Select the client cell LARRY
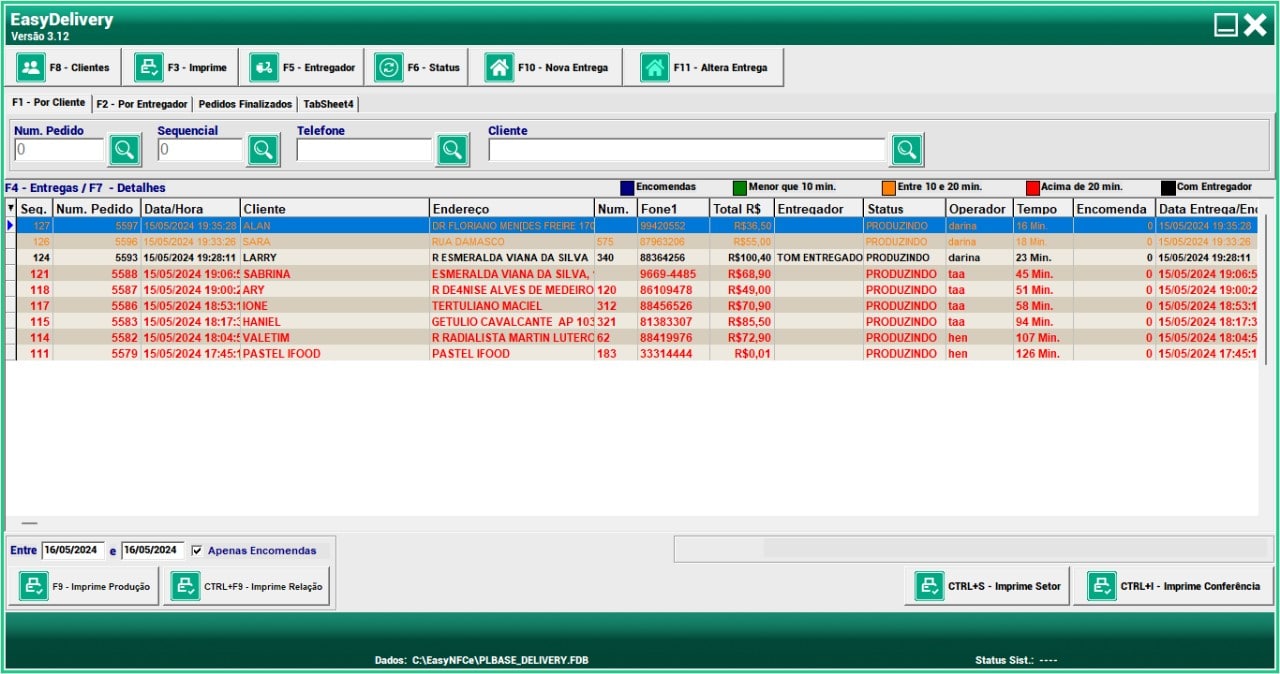The width and height of the screenshot is (1280, 674). (334, 257)
